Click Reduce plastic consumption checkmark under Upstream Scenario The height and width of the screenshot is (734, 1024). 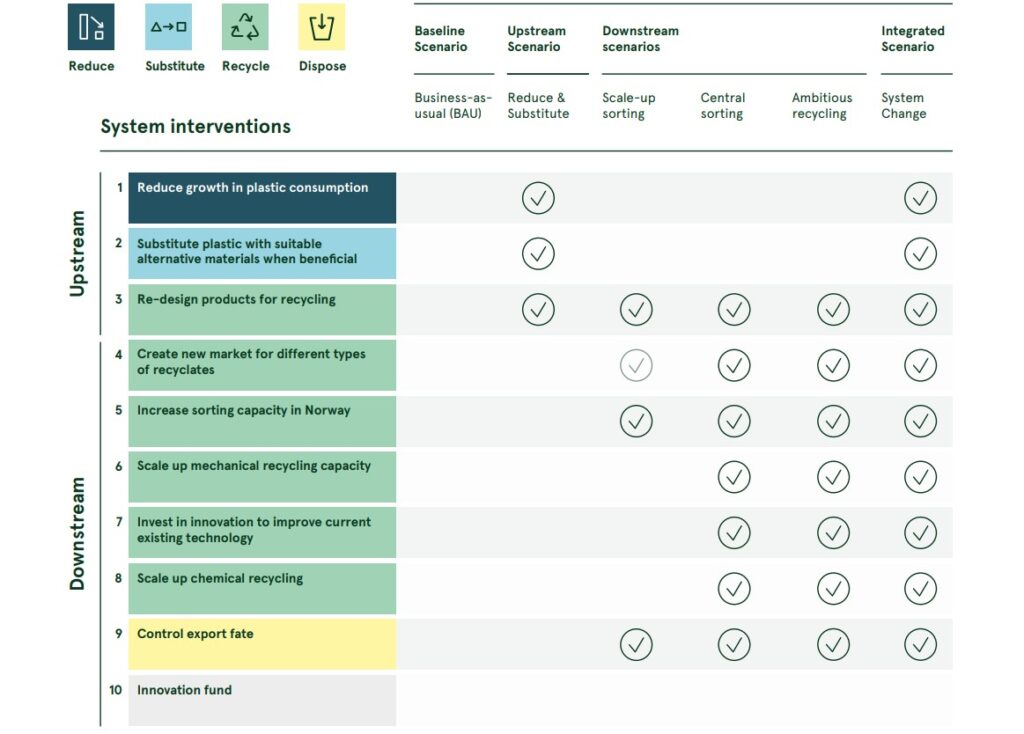coord(538,198)
